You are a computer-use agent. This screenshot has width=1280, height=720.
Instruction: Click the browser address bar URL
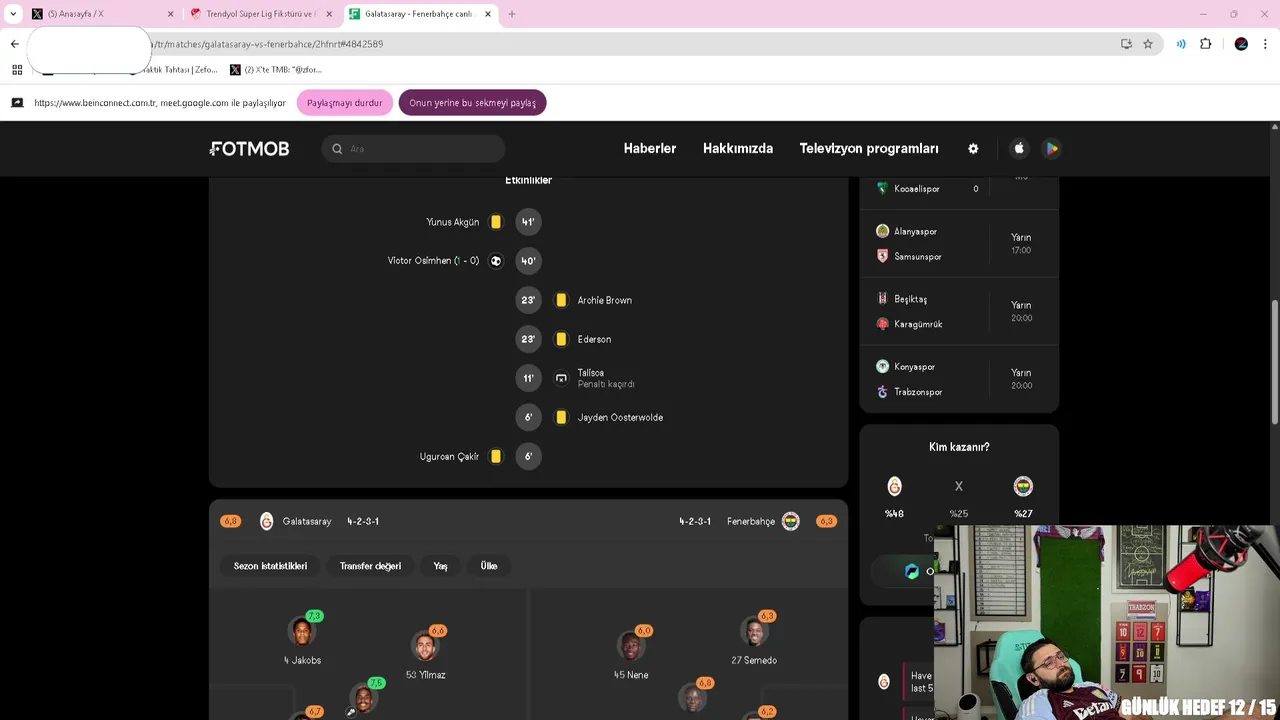[x=600, y=44]
